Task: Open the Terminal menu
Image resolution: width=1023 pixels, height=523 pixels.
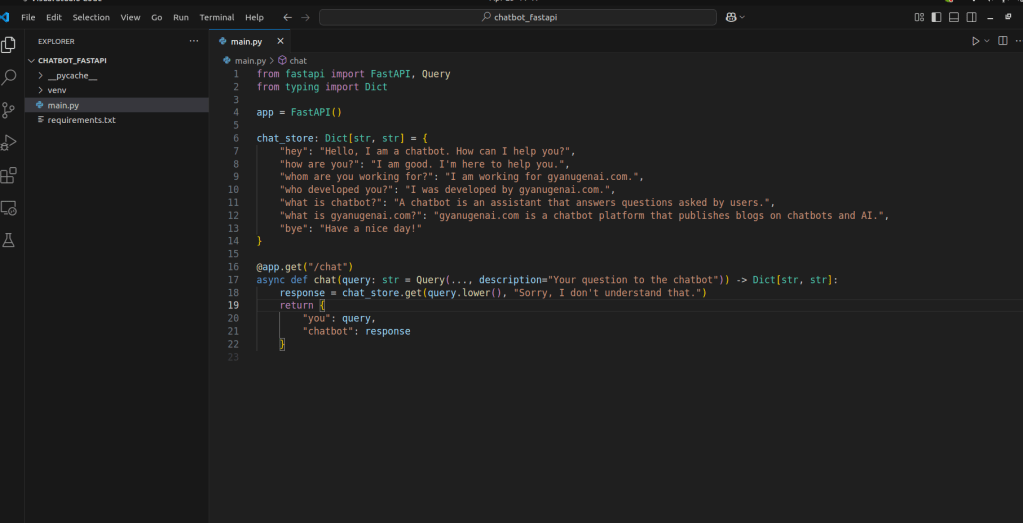Action: tap(217, 17)
